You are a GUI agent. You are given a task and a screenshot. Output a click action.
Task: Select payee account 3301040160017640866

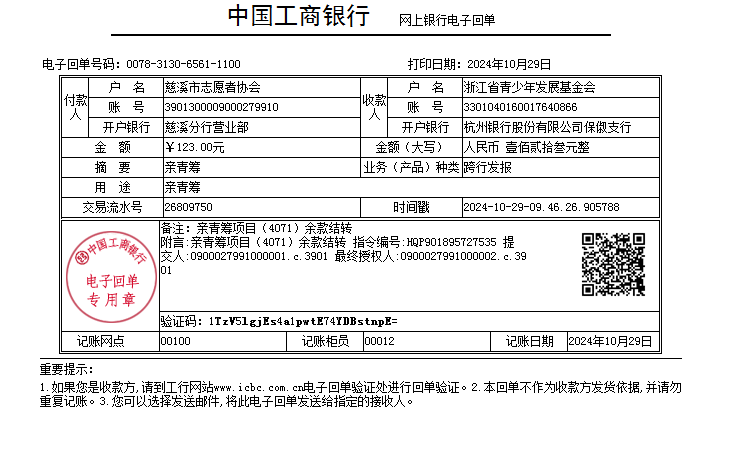pos(520,107)
